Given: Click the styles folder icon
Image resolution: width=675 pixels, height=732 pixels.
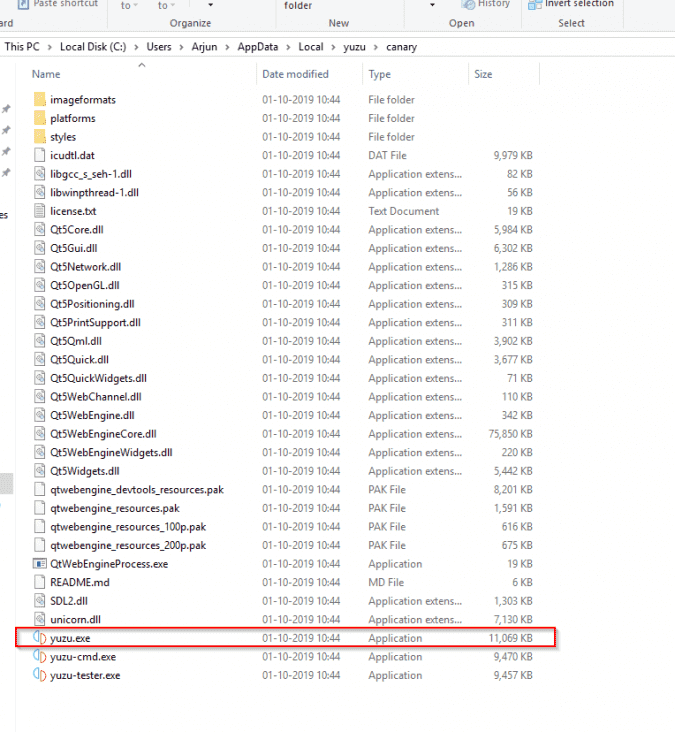Looking at the screenshot, I should pos(40,137).
